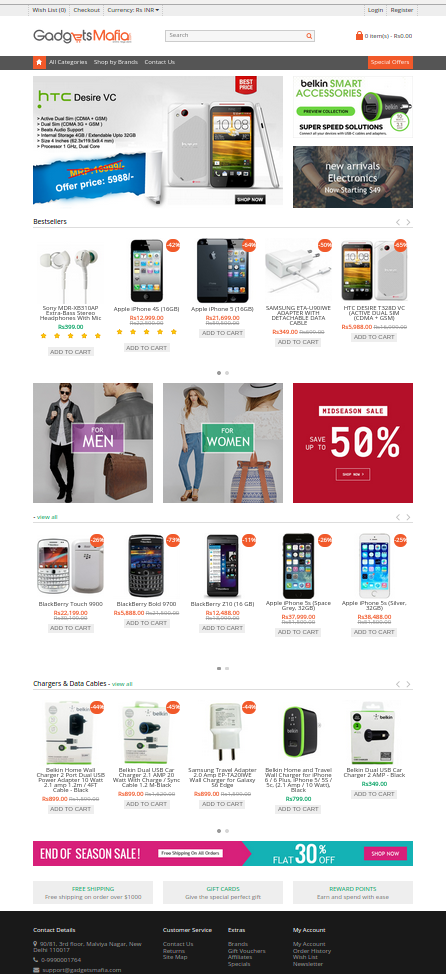Click SHOP NOW on HTC Desire banner
The image size is (446, 974).
[250, 199]
